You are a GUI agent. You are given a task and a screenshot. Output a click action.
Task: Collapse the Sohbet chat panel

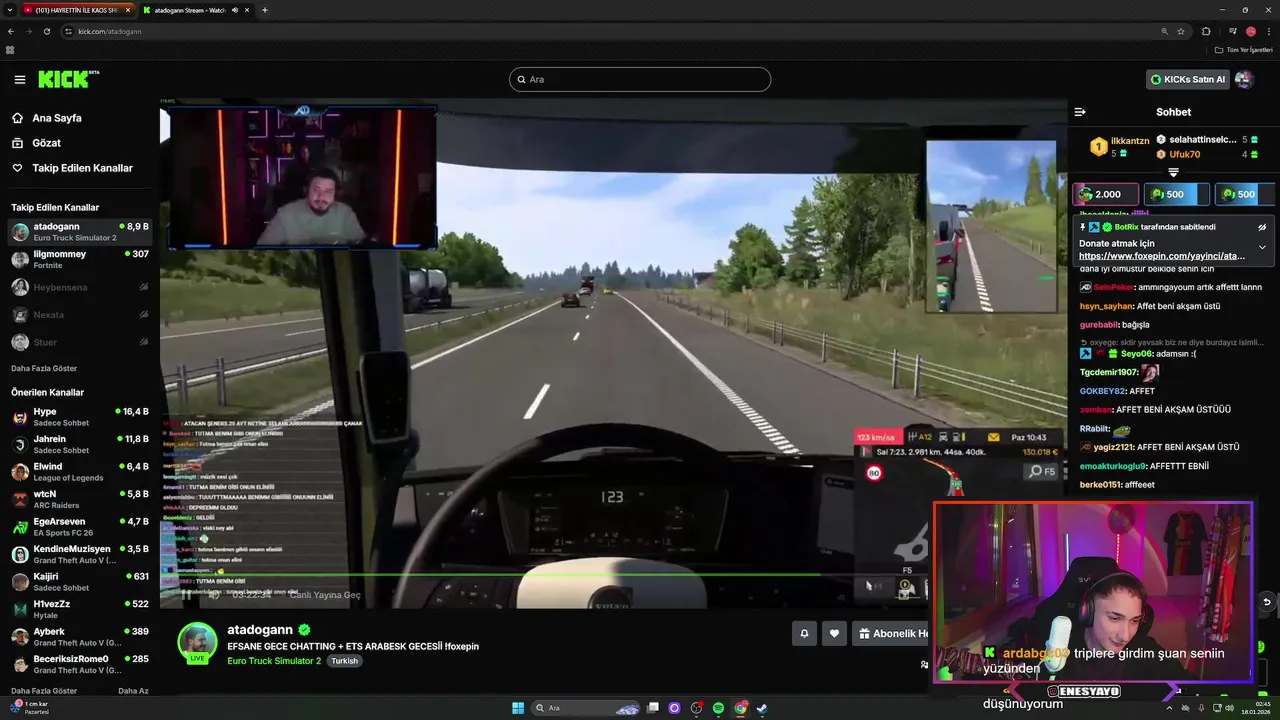pos(1080,112)
